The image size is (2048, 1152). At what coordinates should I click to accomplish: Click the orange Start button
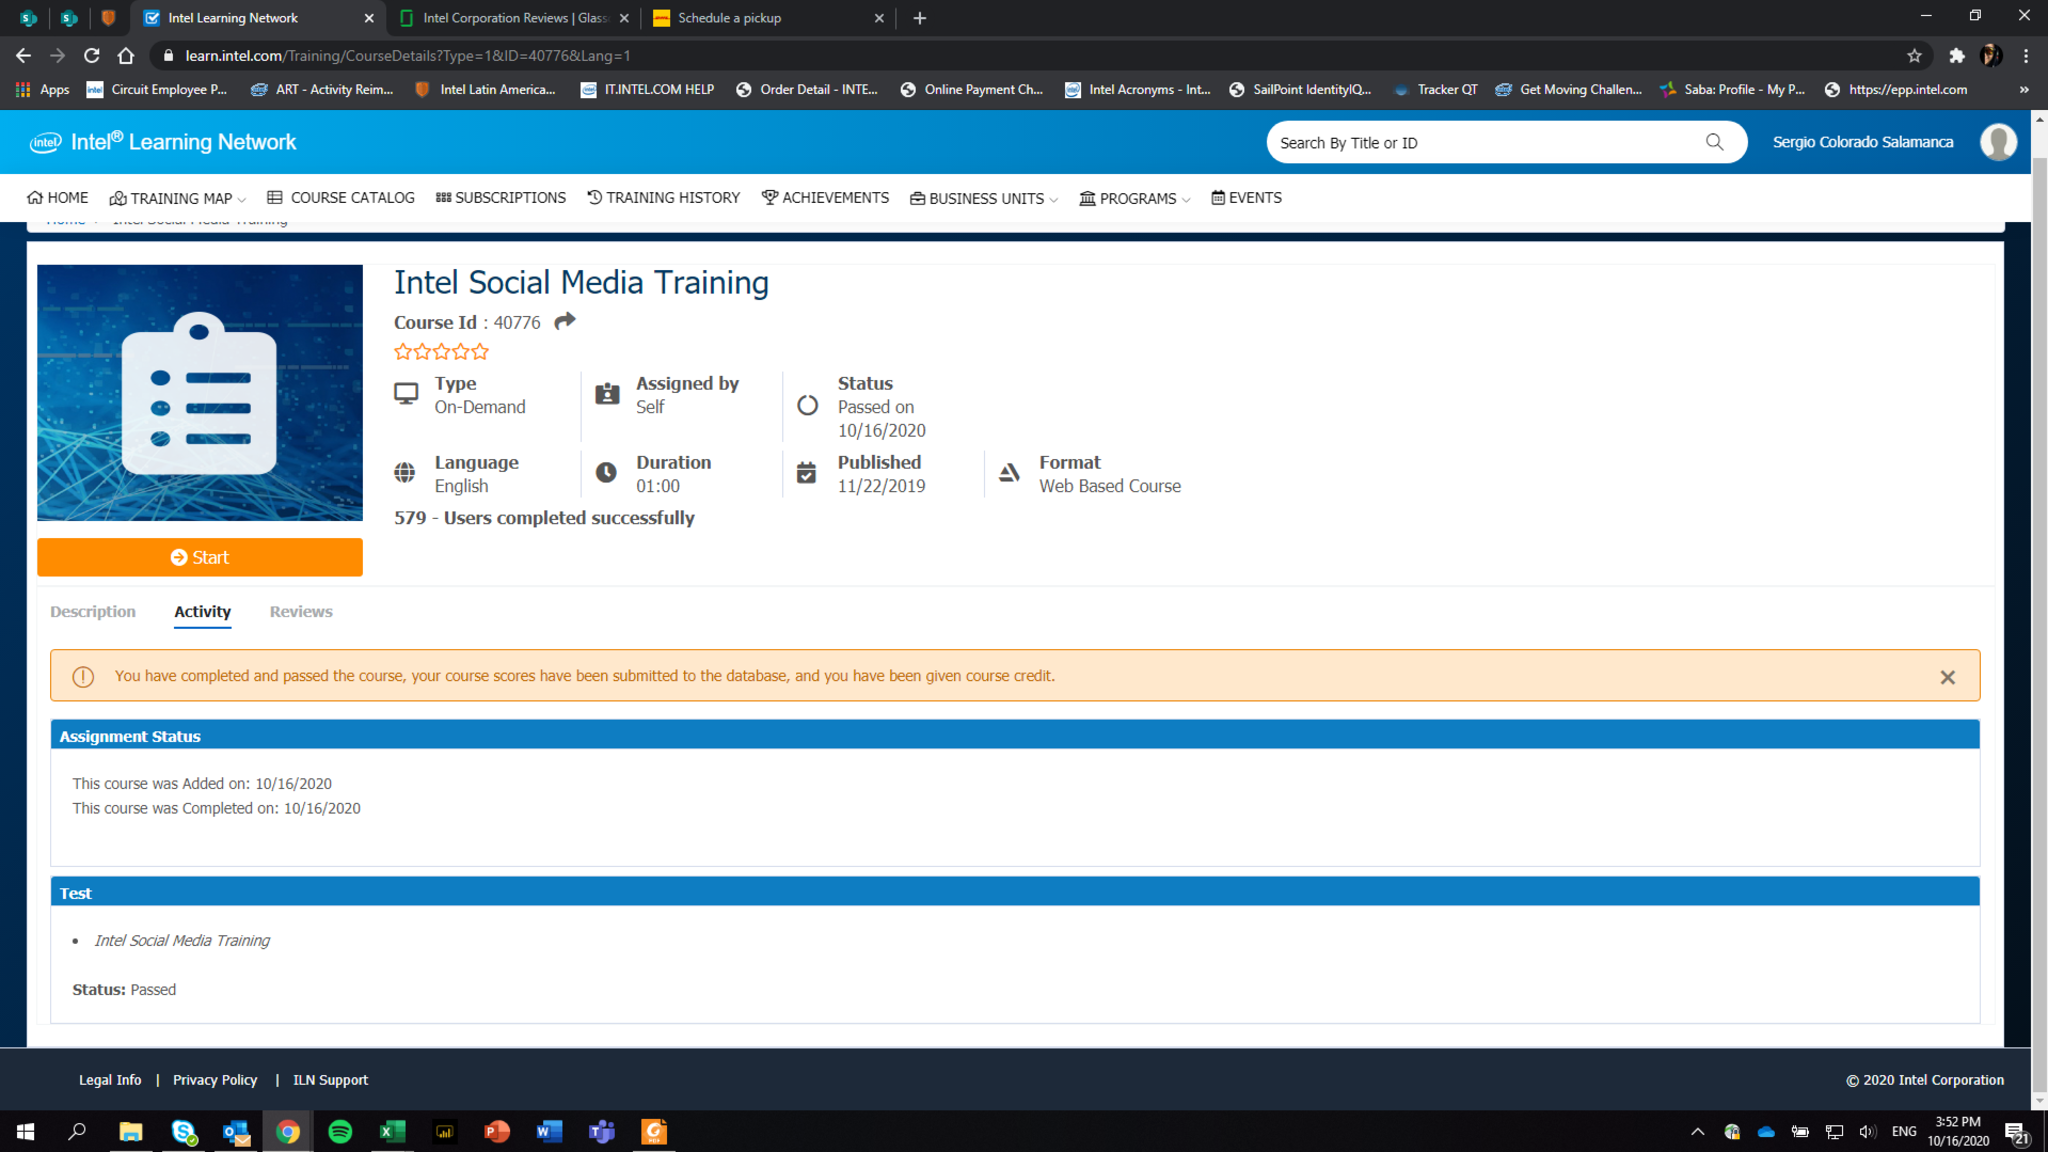pos(200,557)
